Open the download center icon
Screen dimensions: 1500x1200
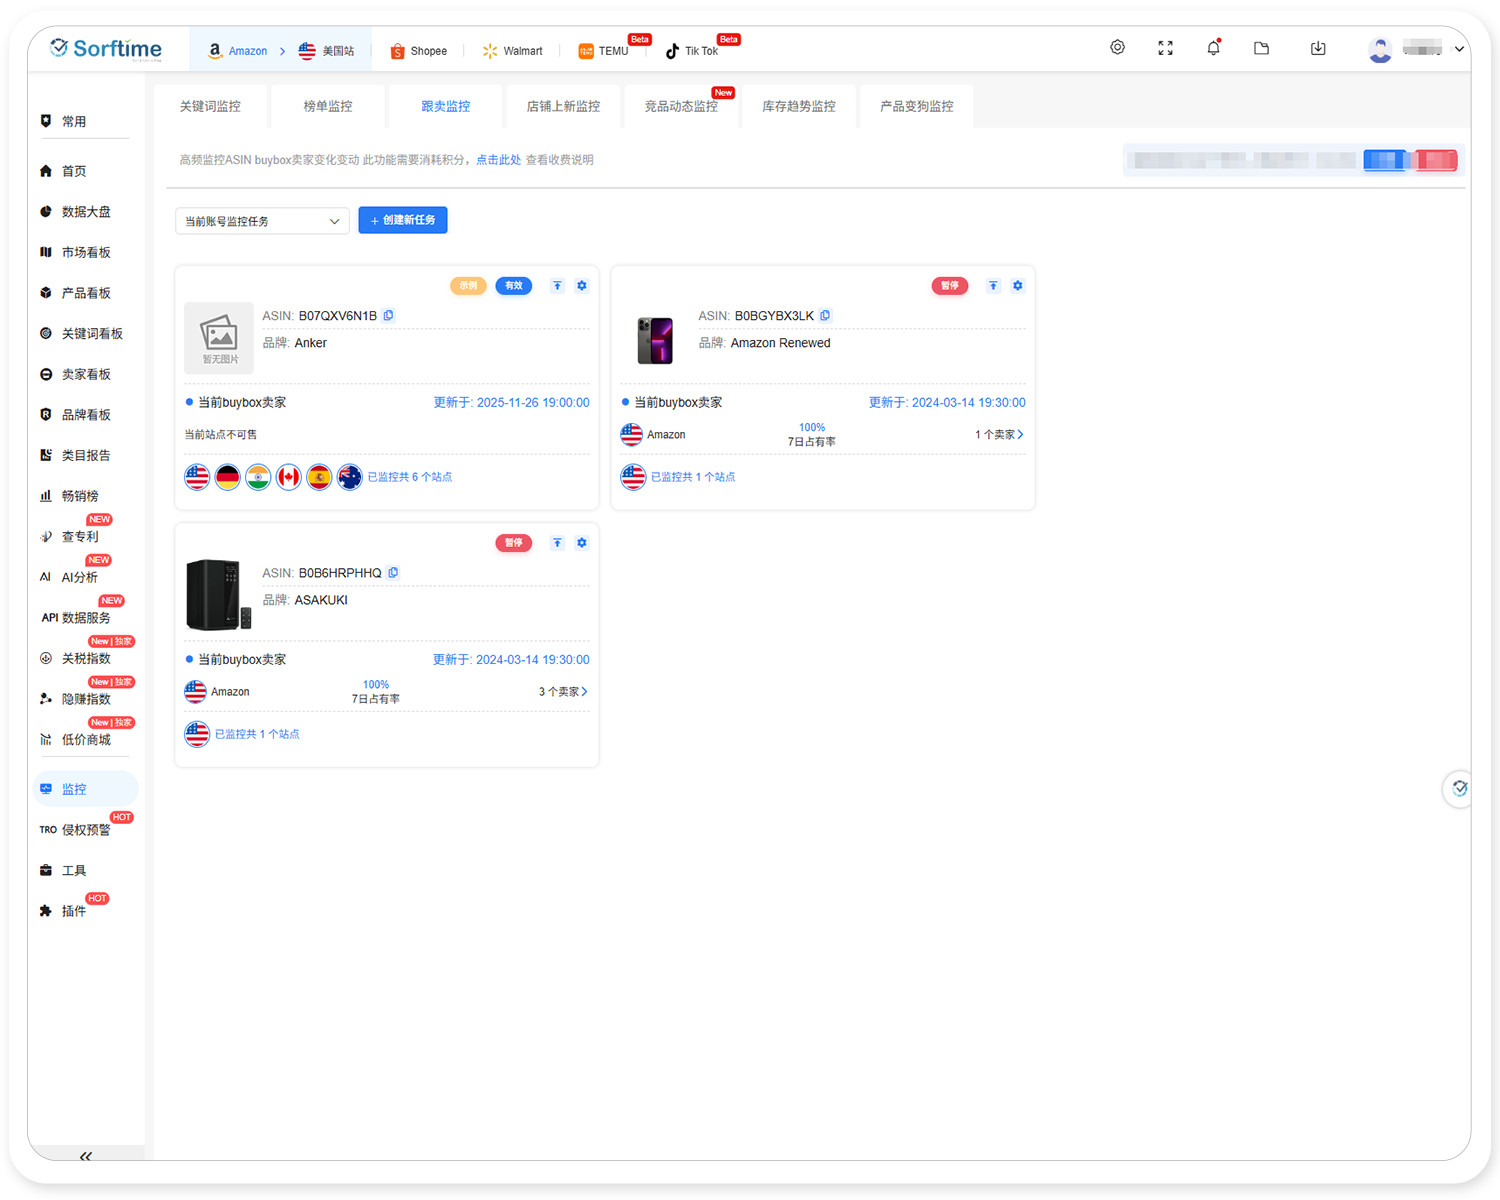pyautogui.click(x=1318, y=48)
